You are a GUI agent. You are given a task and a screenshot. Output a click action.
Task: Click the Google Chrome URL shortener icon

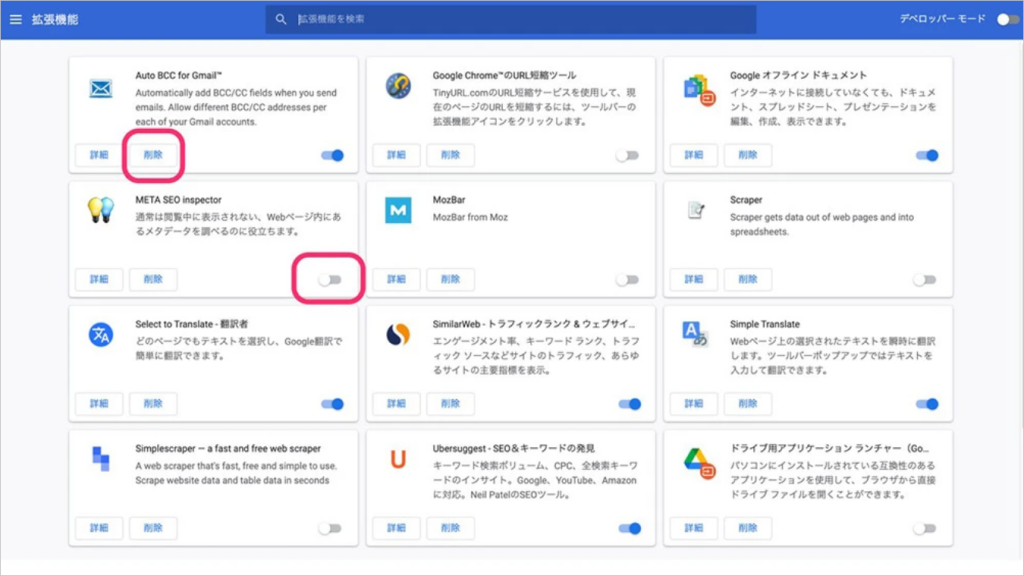tap(398, 86)
